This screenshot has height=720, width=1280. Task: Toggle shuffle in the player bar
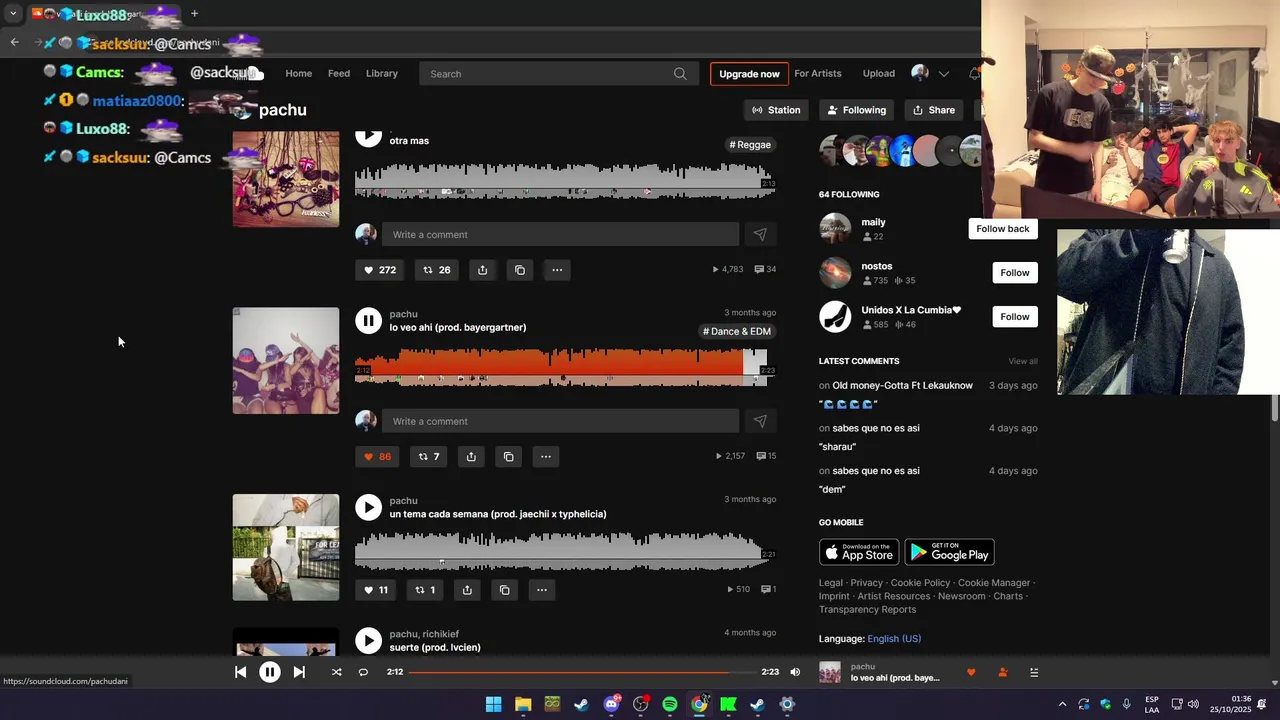click(x=336, y=672)
